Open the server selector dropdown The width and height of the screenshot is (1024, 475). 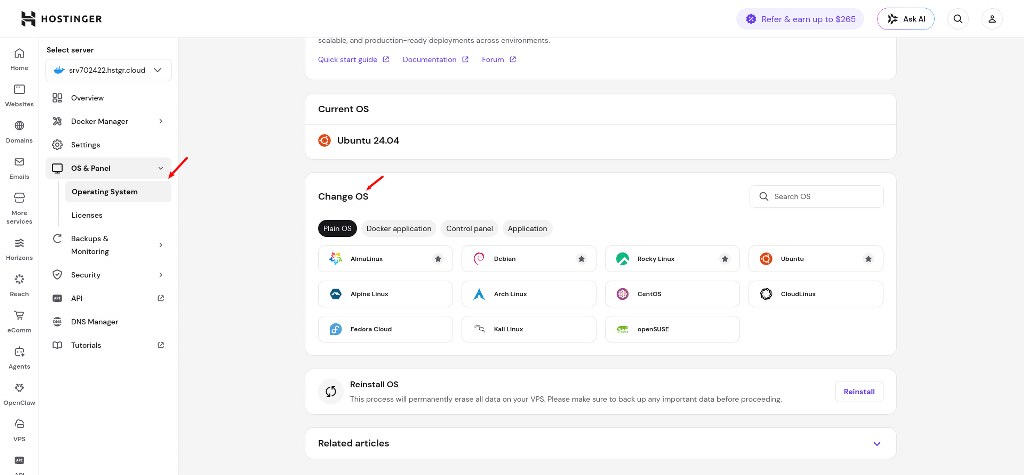(x=108, y=70)
